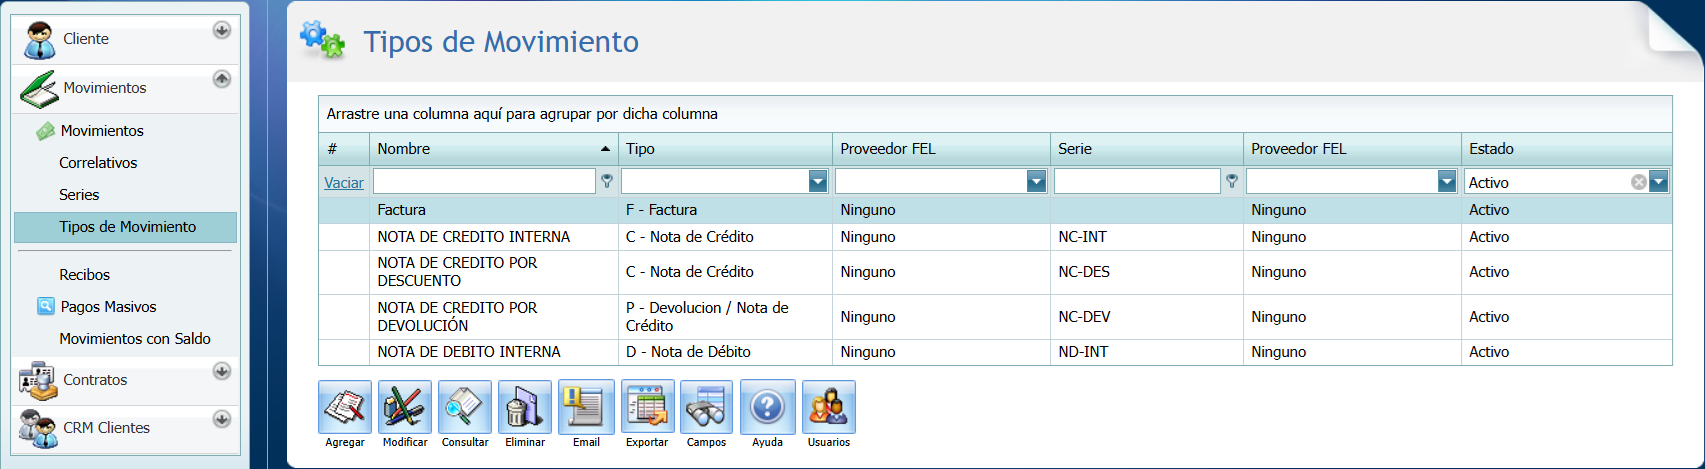Click the Vaciar filter link

click(344, 183)
